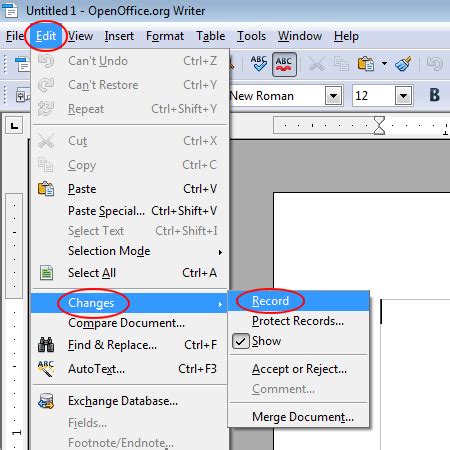This screenshot has width=450, height=450.
Task: Click the Exchange Database icon
Action: pyautogui.click(x=46, y=401)
